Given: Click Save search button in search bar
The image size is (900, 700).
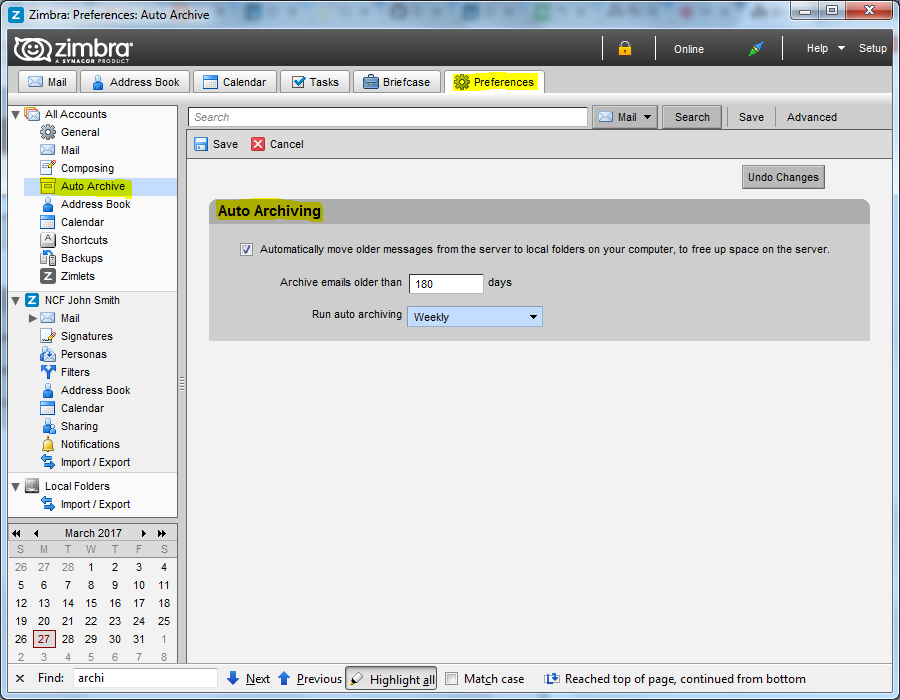Looking at the screenshot, I should point(751,117).
